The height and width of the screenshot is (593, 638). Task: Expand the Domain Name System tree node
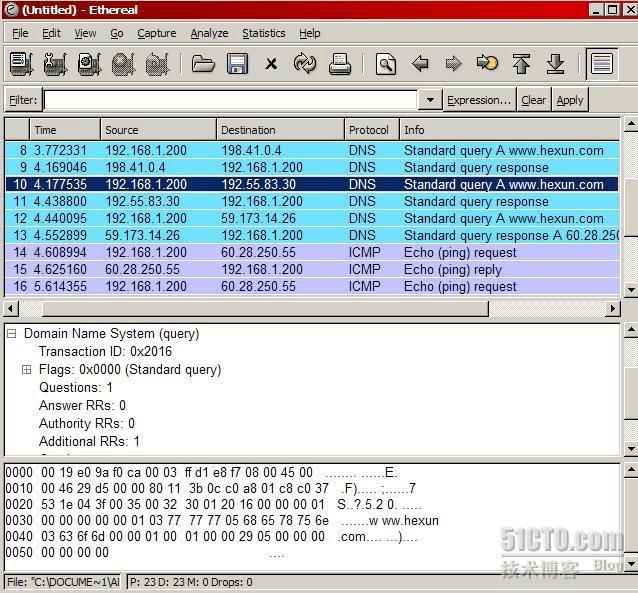(12, 334)
